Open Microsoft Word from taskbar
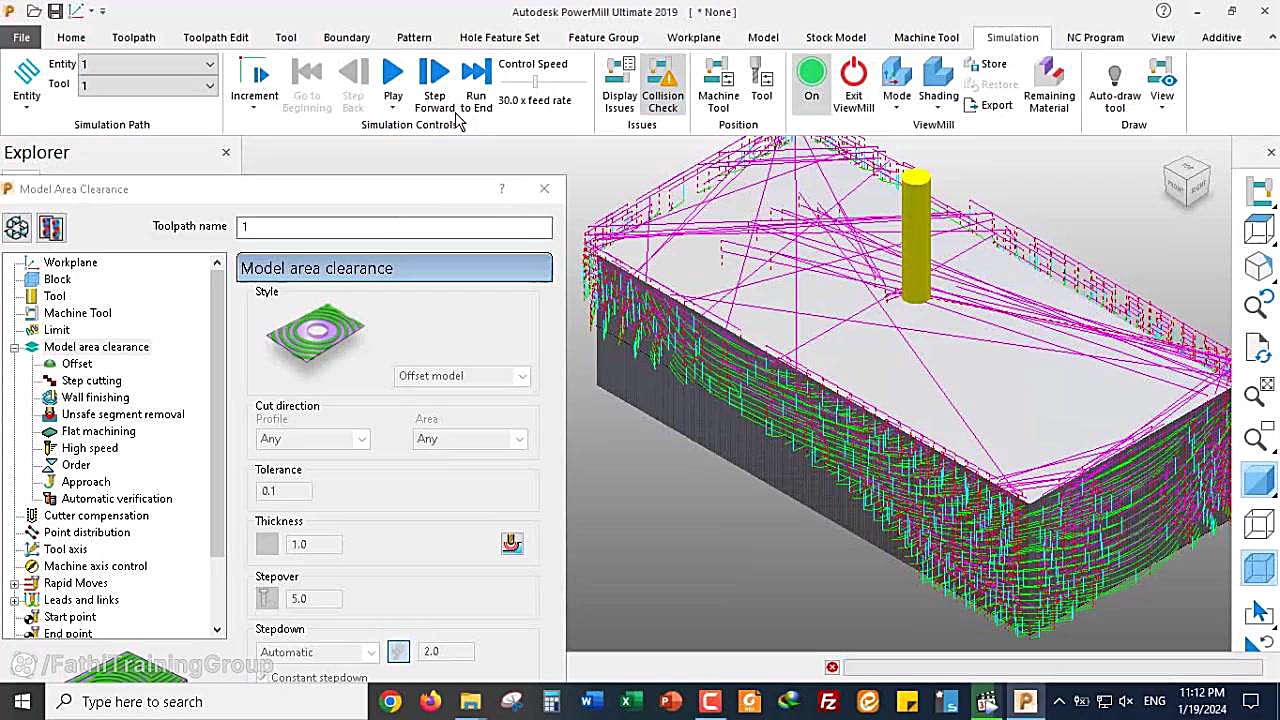The height and width of the screenshot is (720, 1280). point(590,701)
